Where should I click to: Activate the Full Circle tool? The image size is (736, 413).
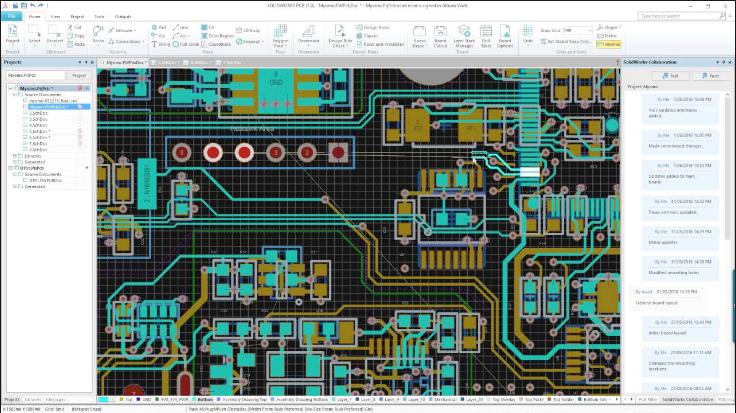coord(186,44)
